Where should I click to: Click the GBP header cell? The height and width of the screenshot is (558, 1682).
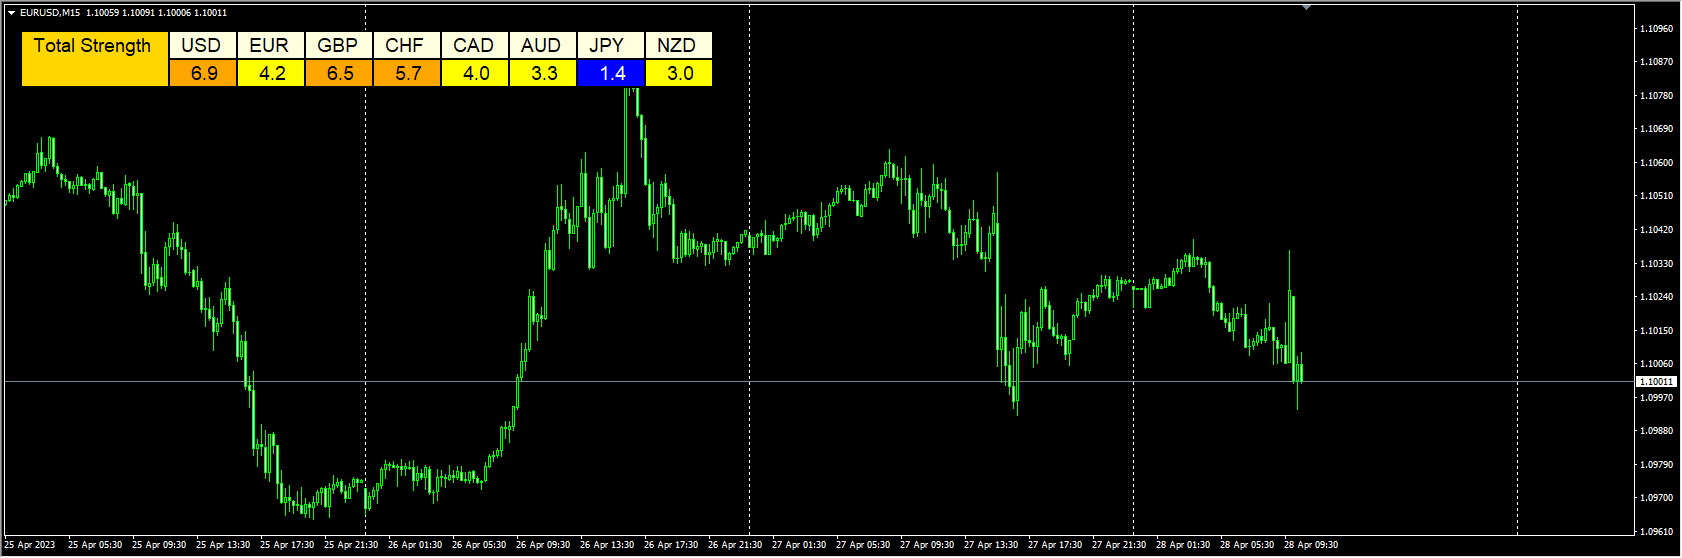pyautogui.click(x=338, y=45)
